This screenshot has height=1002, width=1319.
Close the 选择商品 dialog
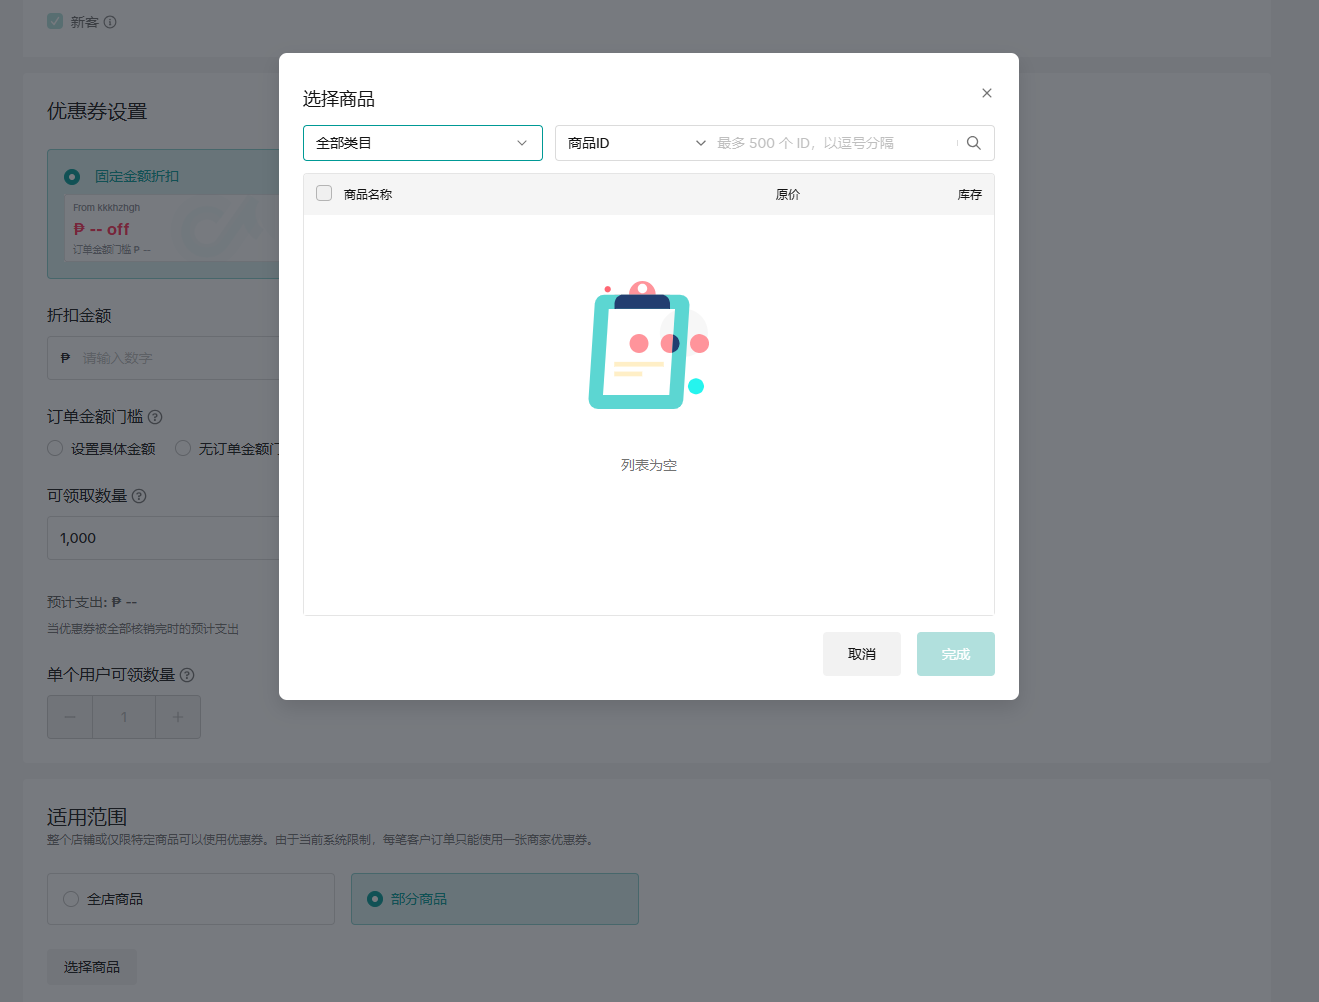(x=986, y=93)
